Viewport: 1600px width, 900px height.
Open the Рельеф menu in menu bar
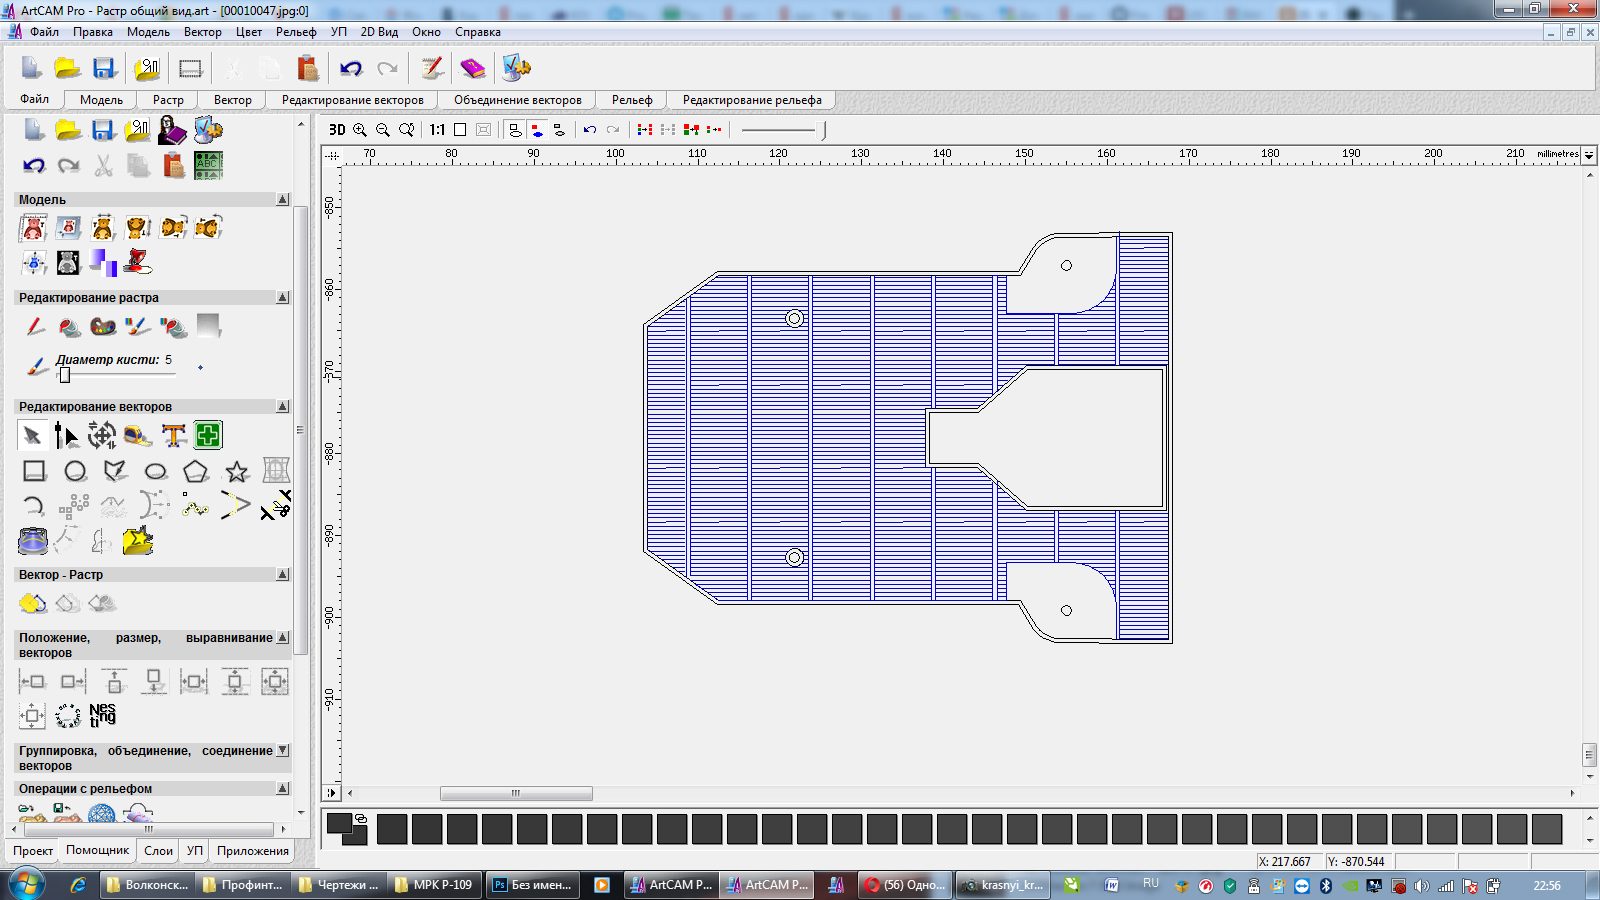(x=296, y=32)
